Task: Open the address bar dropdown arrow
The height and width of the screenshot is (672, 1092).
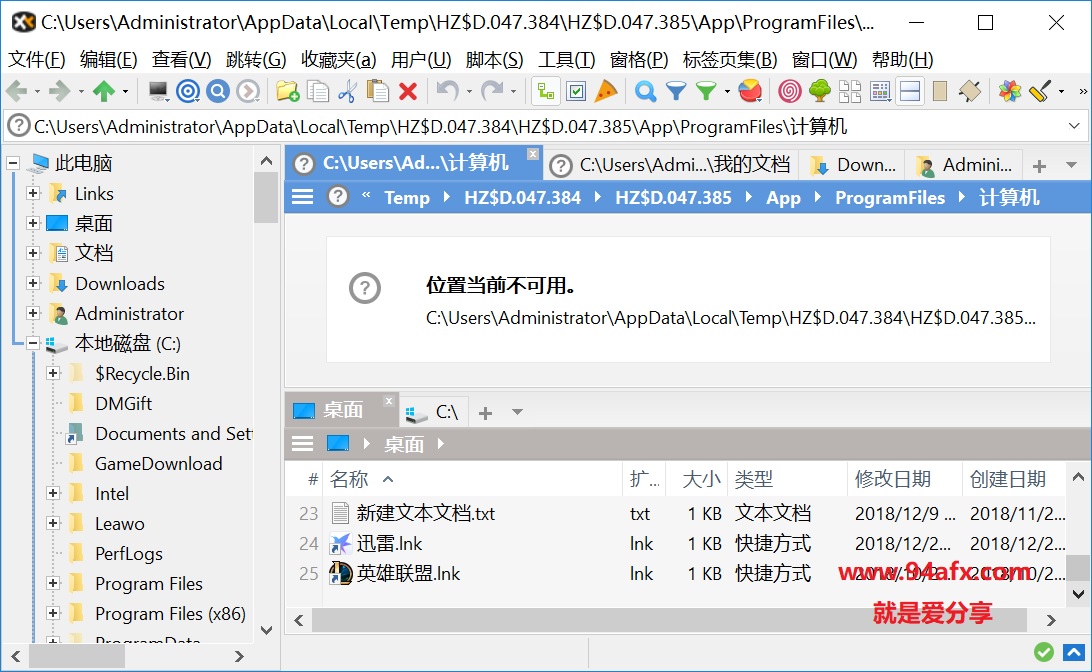Action: (1074, 126)
